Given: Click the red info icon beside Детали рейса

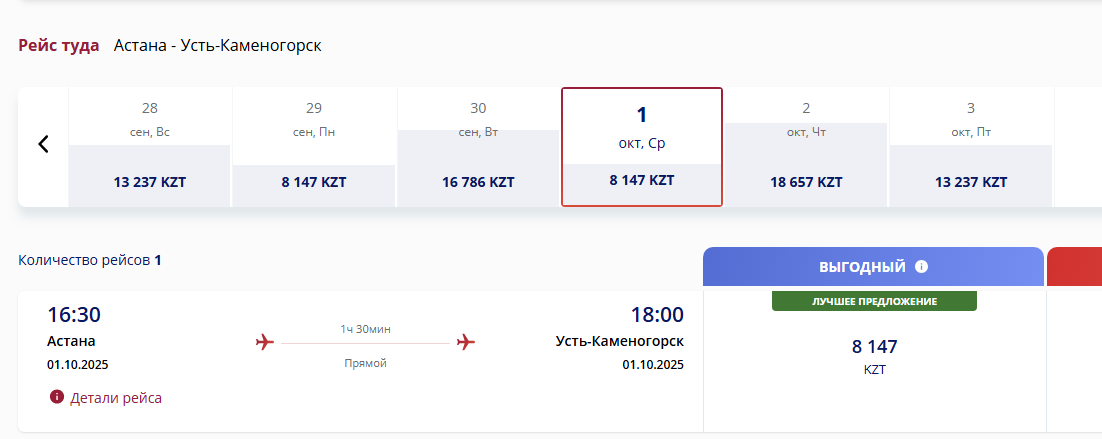Looking at the screenshot, I should [x=57, y=397].
